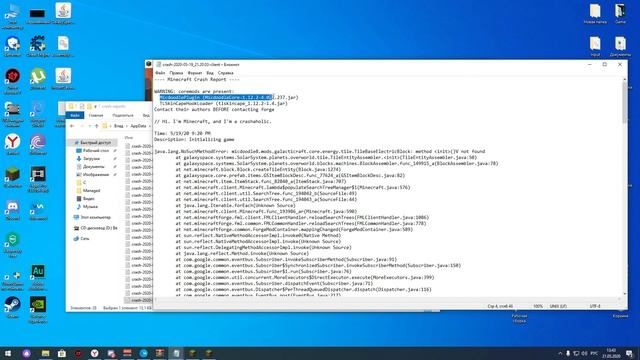Select the first crash file in Explorer list
The height and width of the screenshot is (360, 640).
click(x=139, y=146)
